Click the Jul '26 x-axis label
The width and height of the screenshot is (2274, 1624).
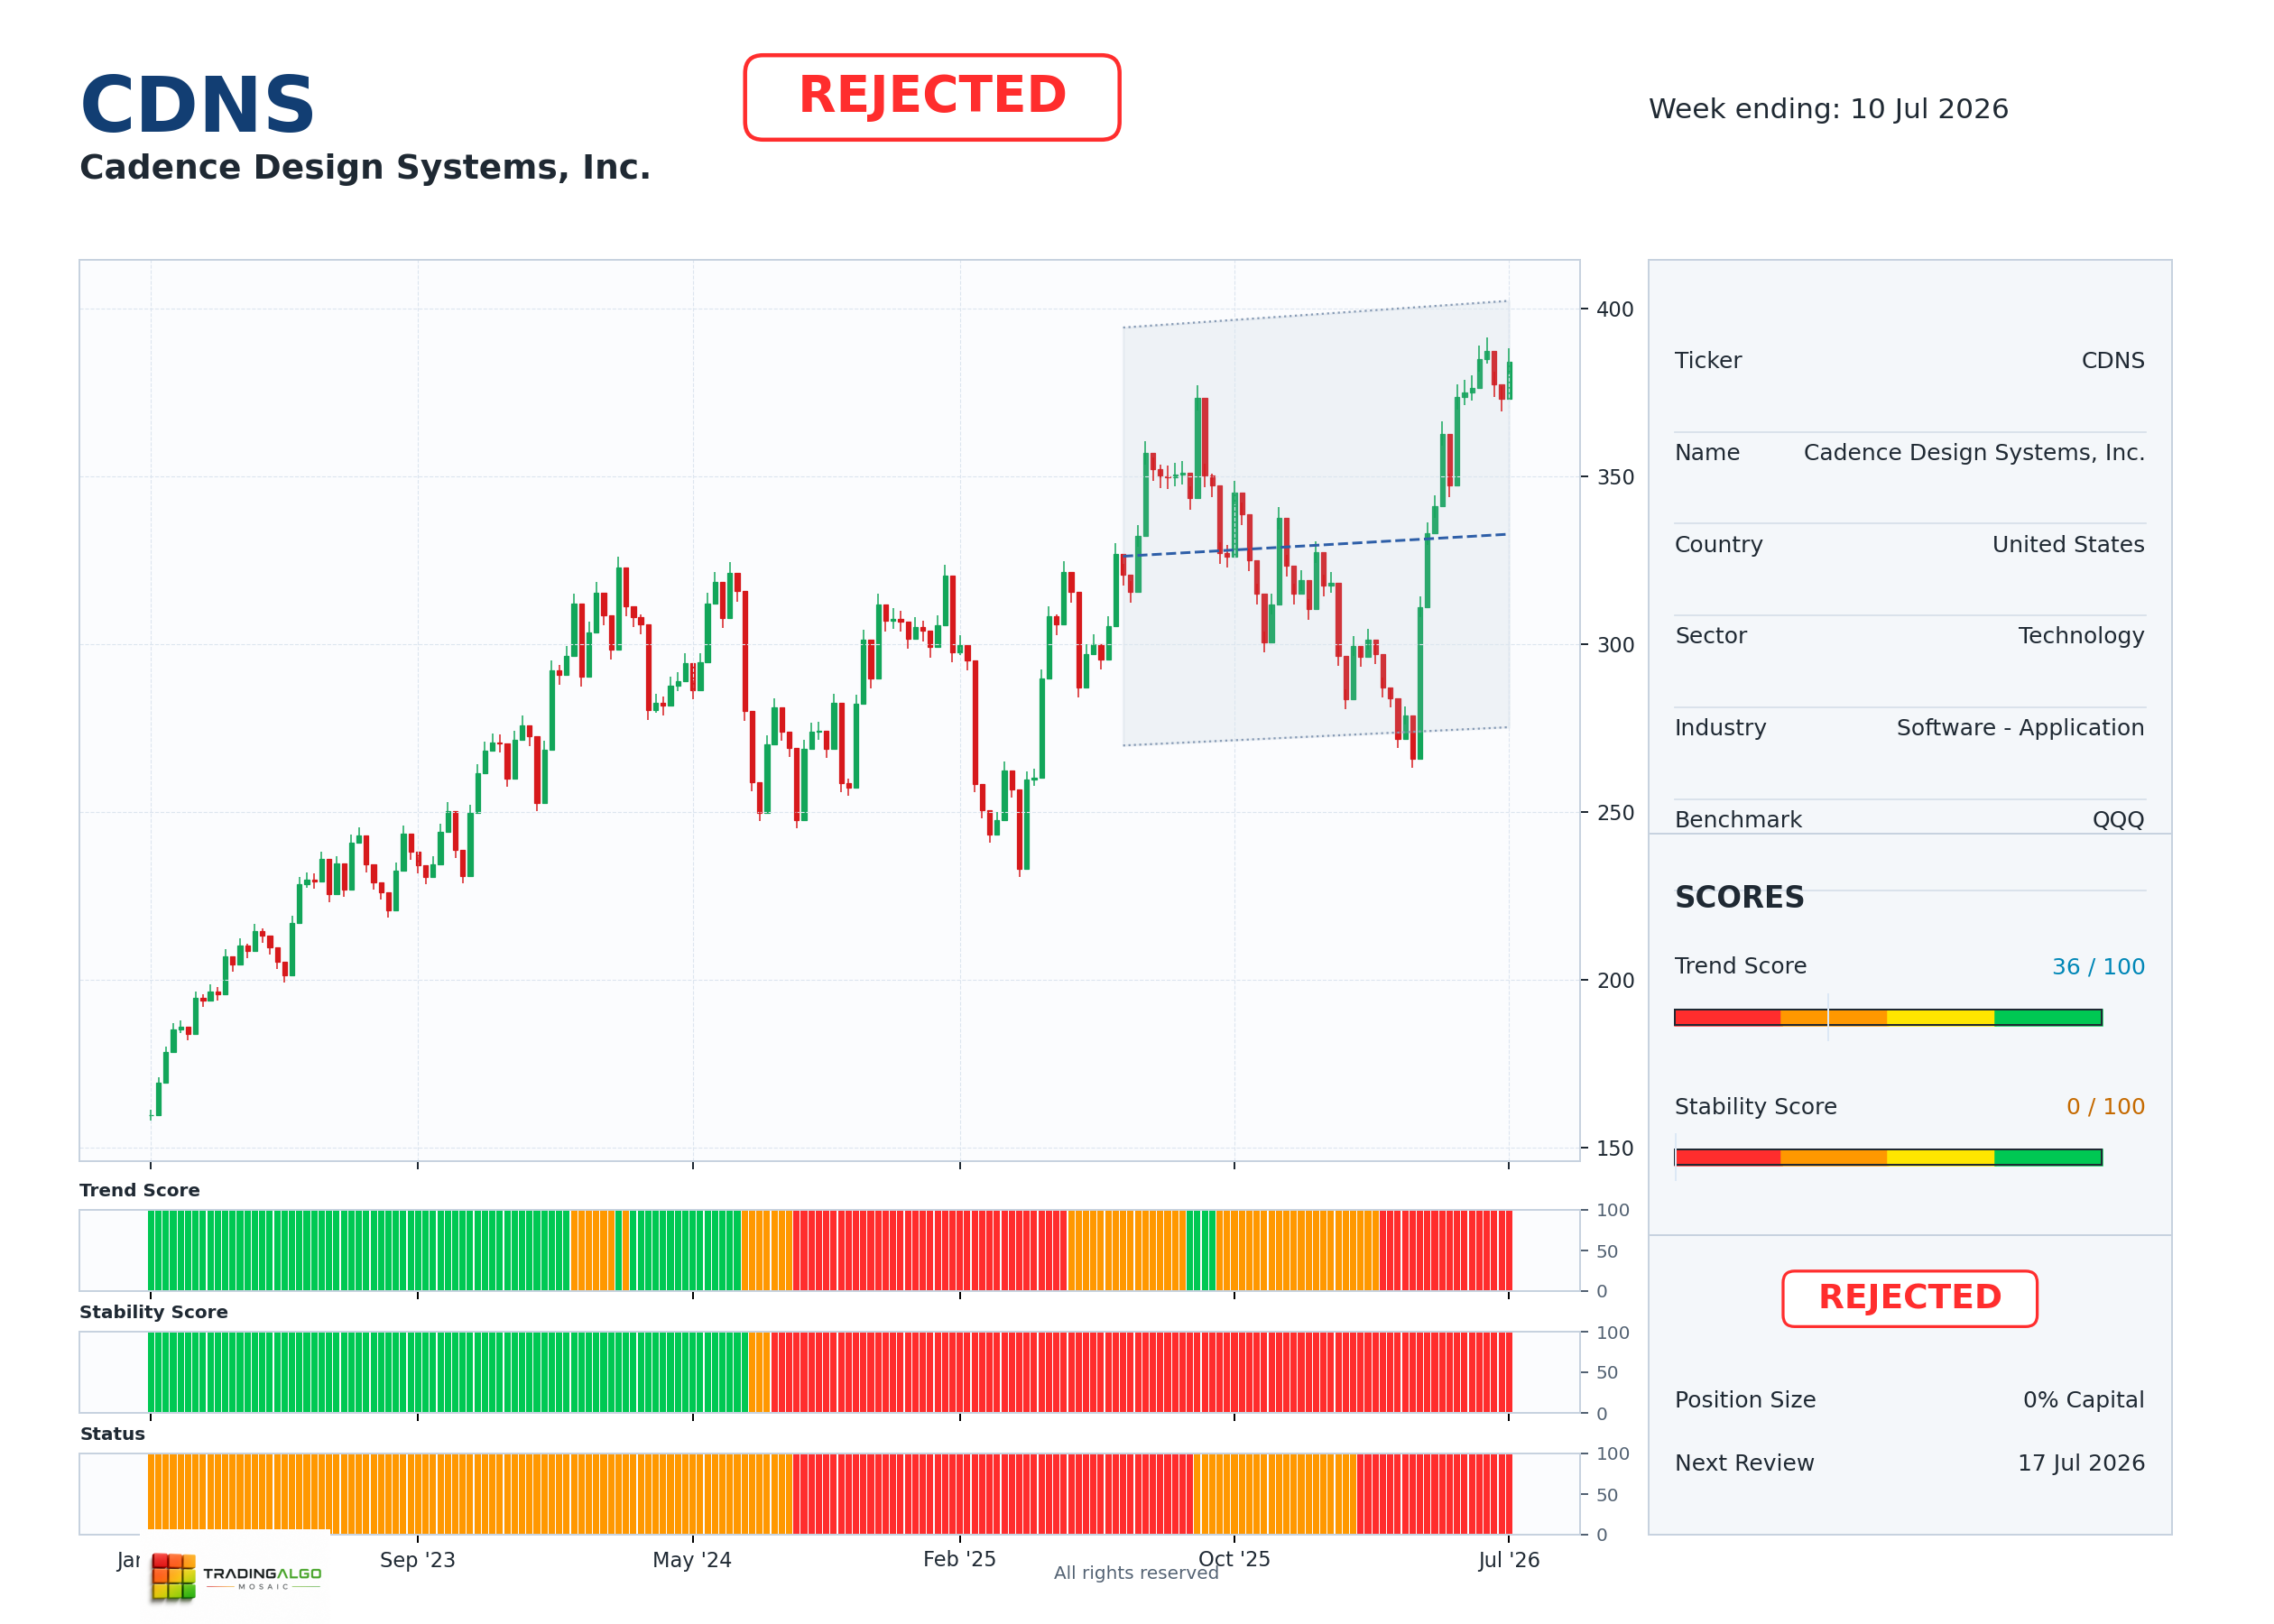1509,1560
